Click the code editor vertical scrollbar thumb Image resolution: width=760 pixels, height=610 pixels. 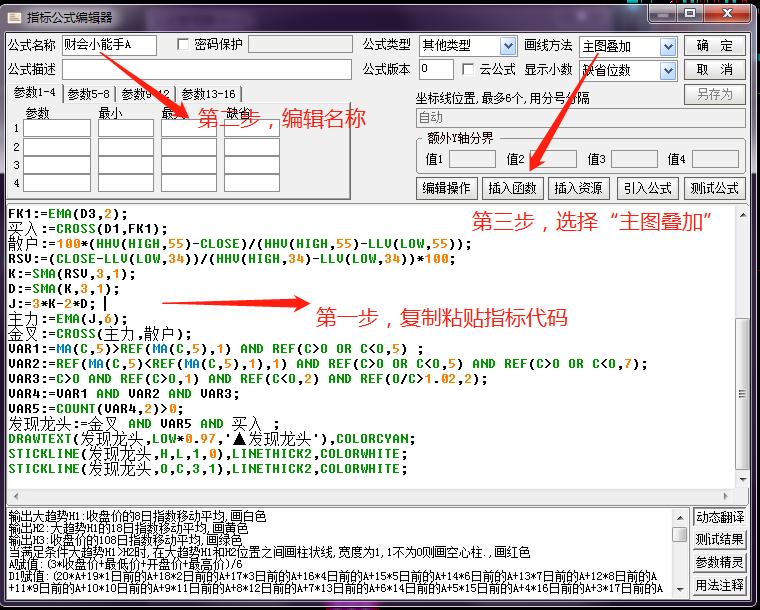tap(743, 393)
